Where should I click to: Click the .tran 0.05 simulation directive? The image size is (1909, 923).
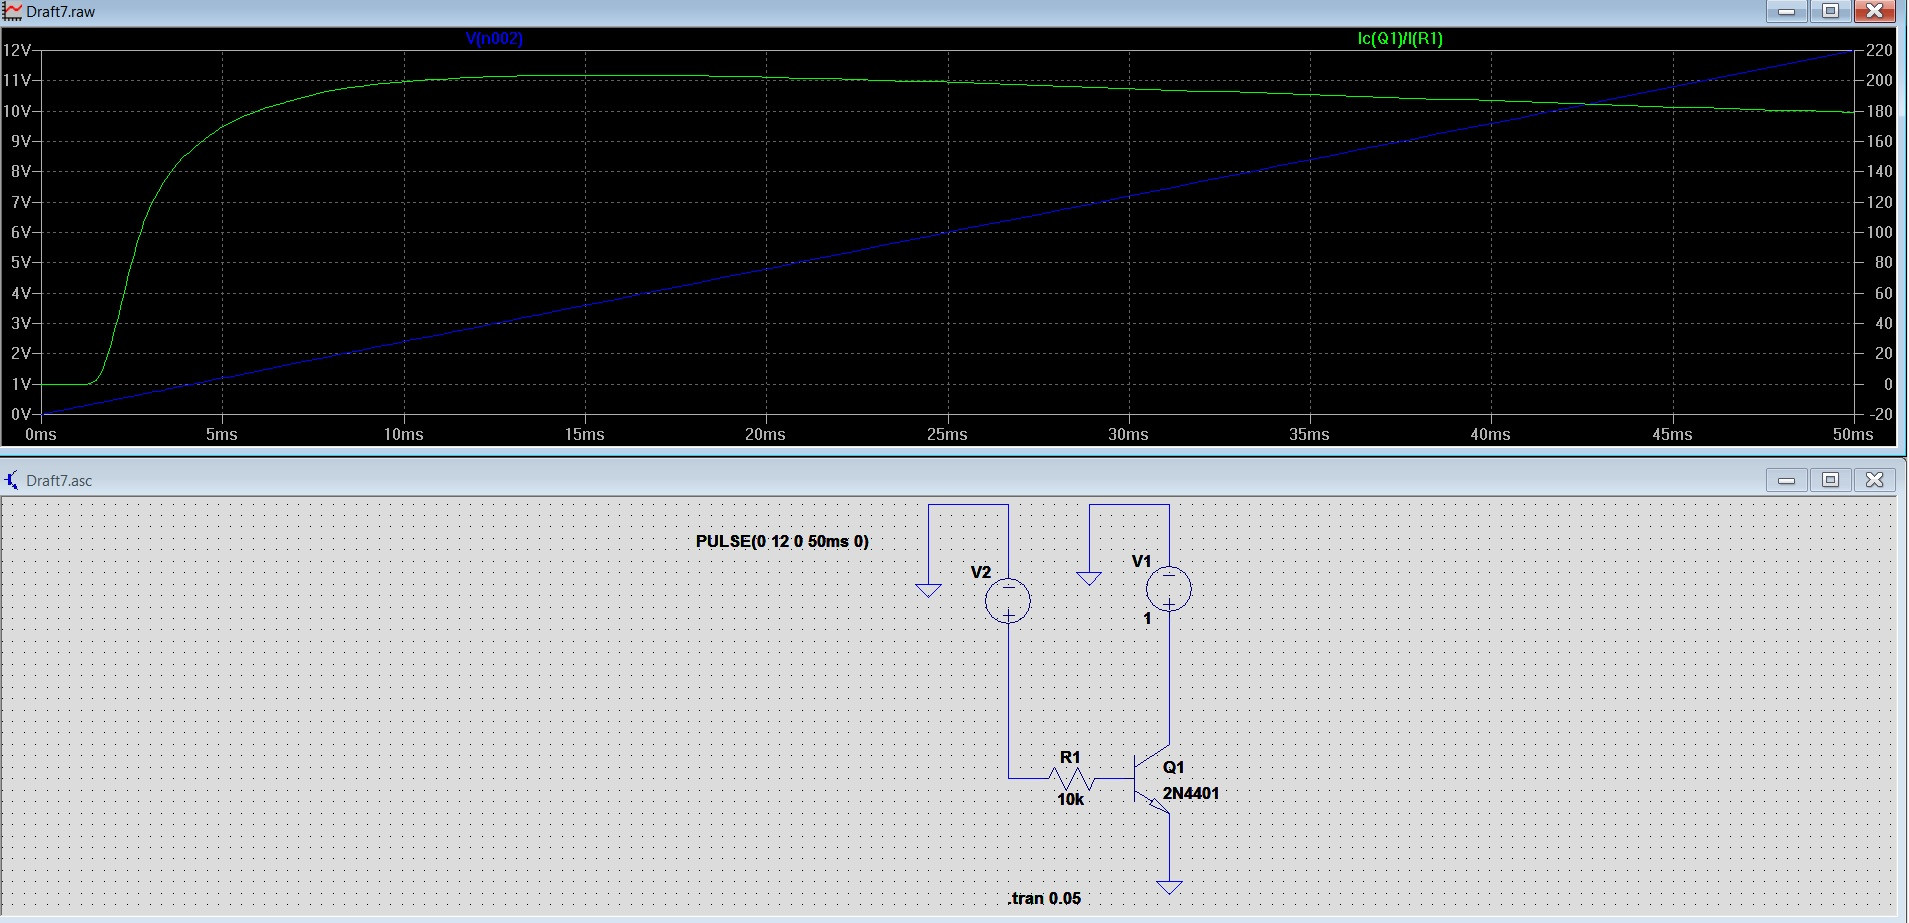coord(1043,898)
